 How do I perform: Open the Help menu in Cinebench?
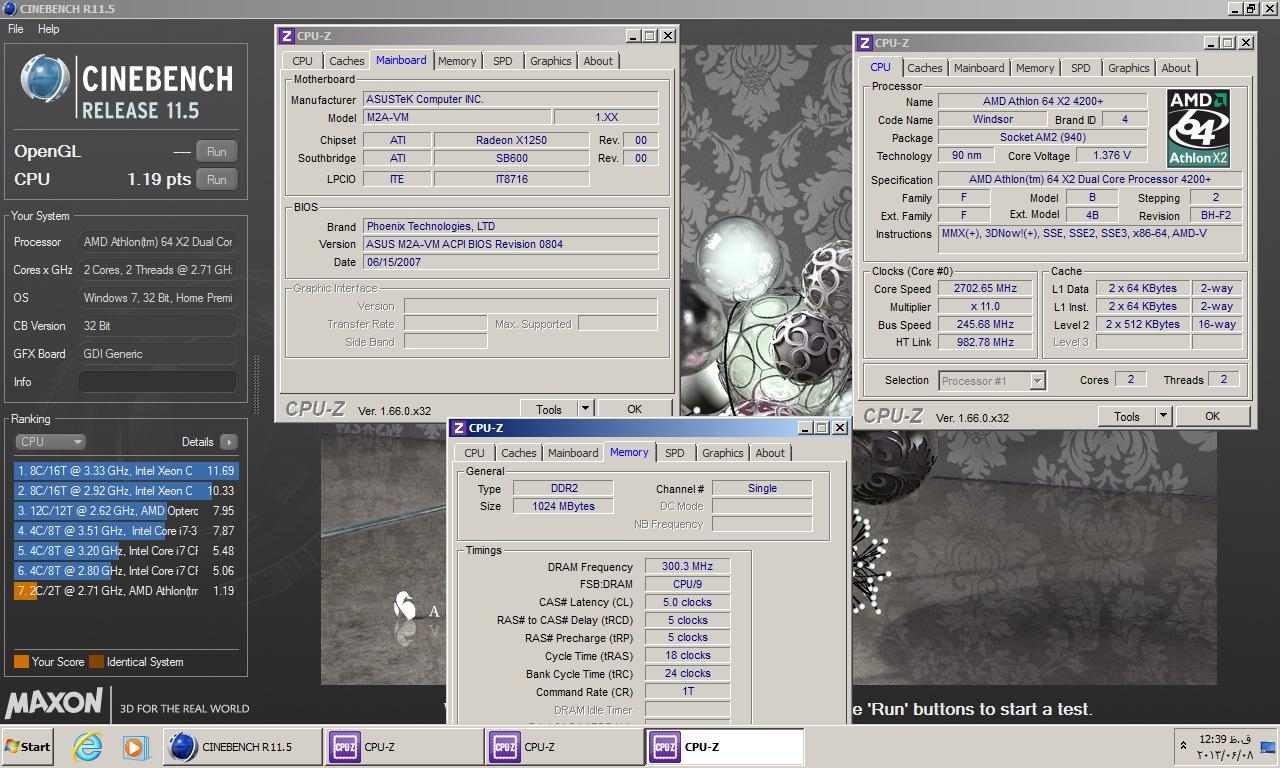click(48, 29)
